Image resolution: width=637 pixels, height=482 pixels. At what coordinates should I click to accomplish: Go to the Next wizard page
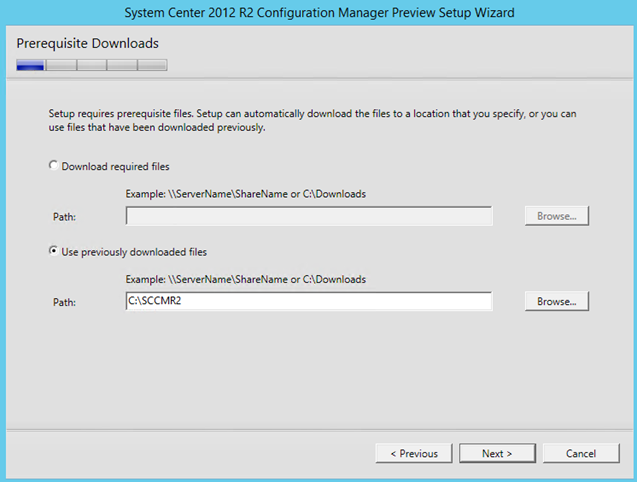(497, 453)
